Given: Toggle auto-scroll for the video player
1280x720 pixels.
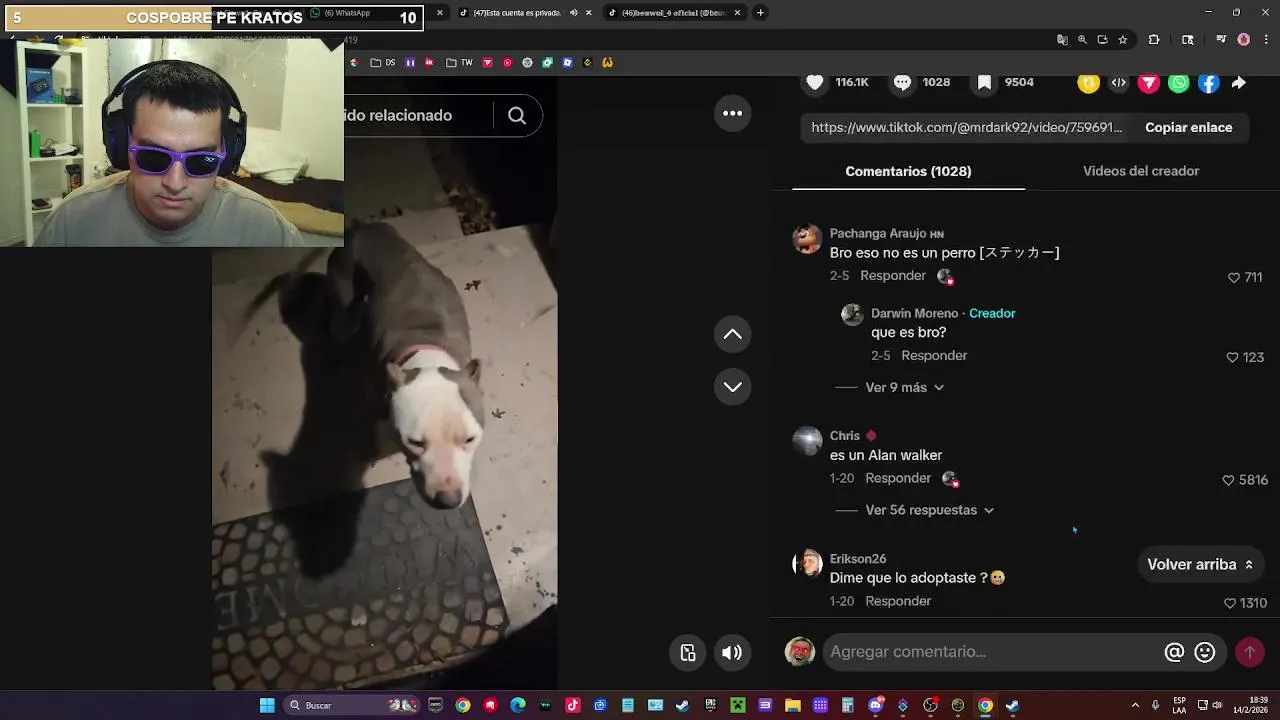Looking at the screenshot, I should pyautogui.click(x=688, y=653).
